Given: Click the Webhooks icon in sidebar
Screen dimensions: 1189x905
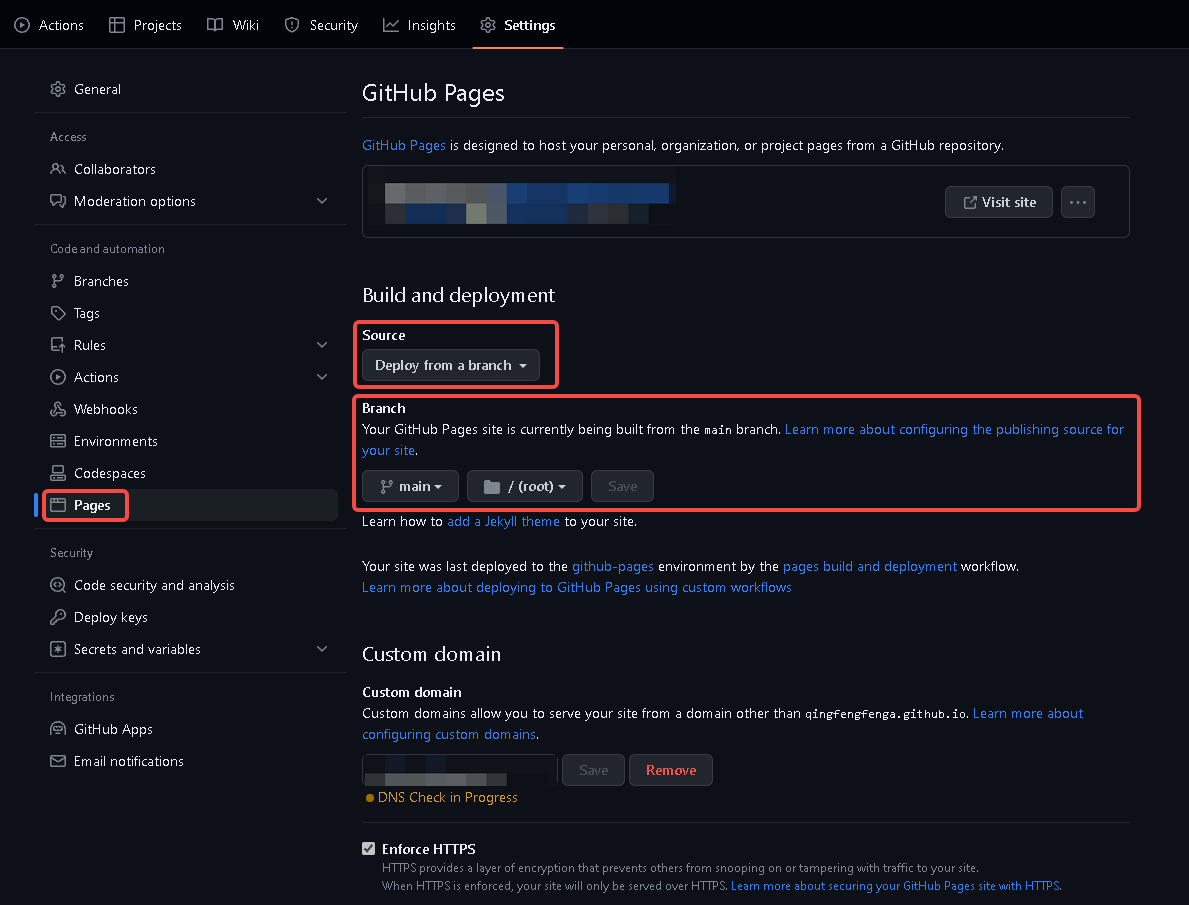Looking at the screenshot, I should (x=58, y=409).
